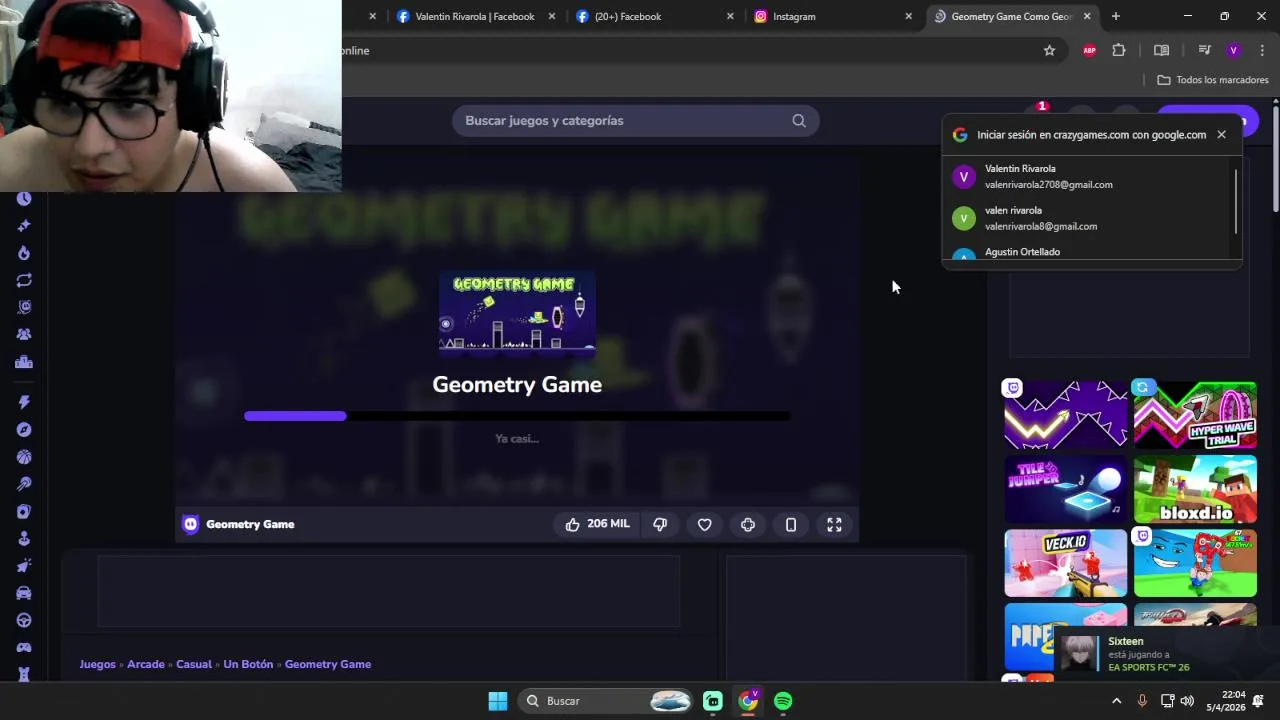Open the Chrome profile V avatar
The image size is (1280, 720).
pos(1233,51)
